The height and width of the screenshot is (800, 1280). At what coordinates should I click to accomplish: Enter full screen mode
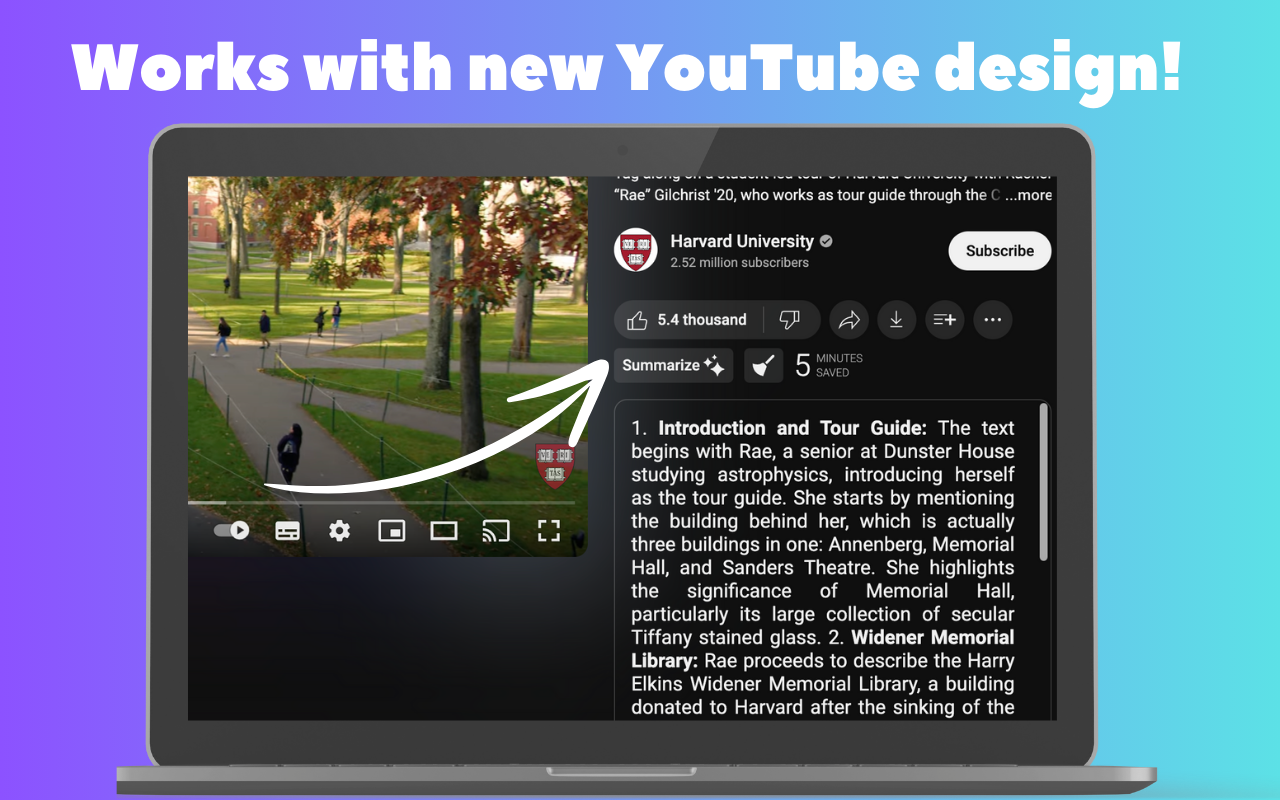(548, 531)
